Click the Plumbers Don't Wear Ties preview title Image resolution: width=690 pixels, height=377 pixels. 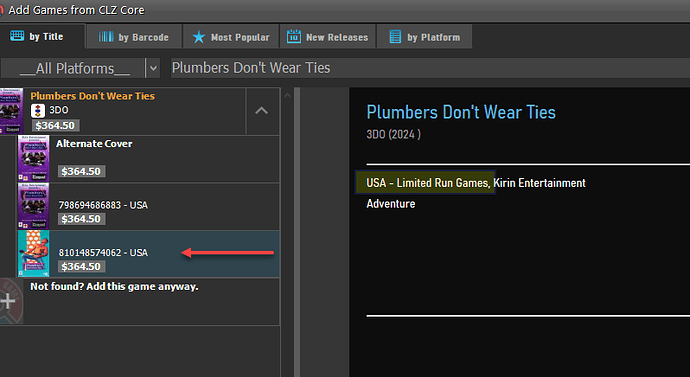pos(461,112)
